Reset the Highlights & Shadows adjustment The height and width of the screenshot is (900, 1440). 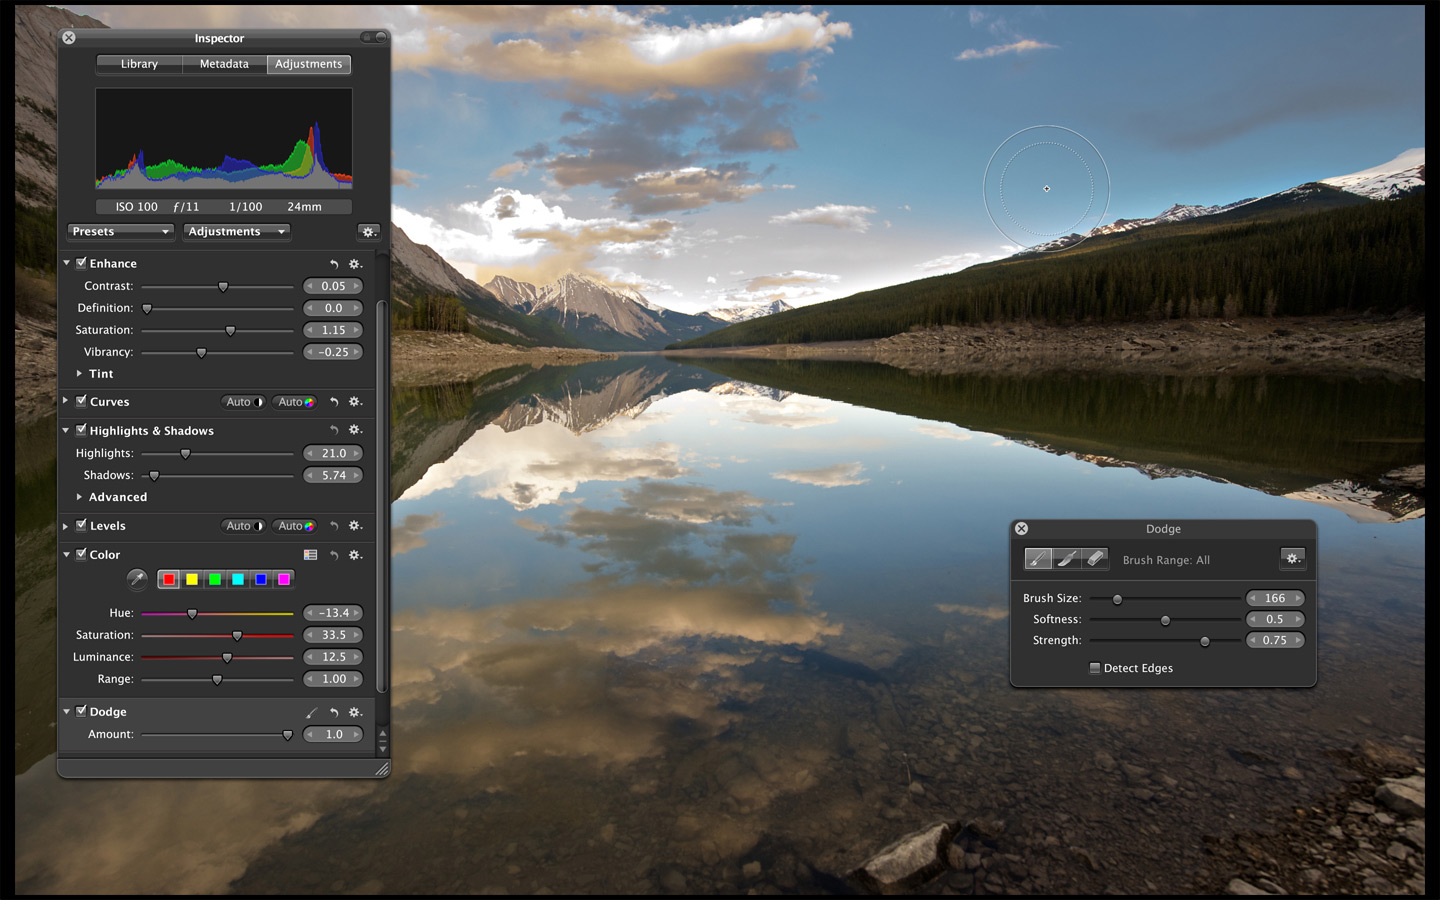click(334, 430)
